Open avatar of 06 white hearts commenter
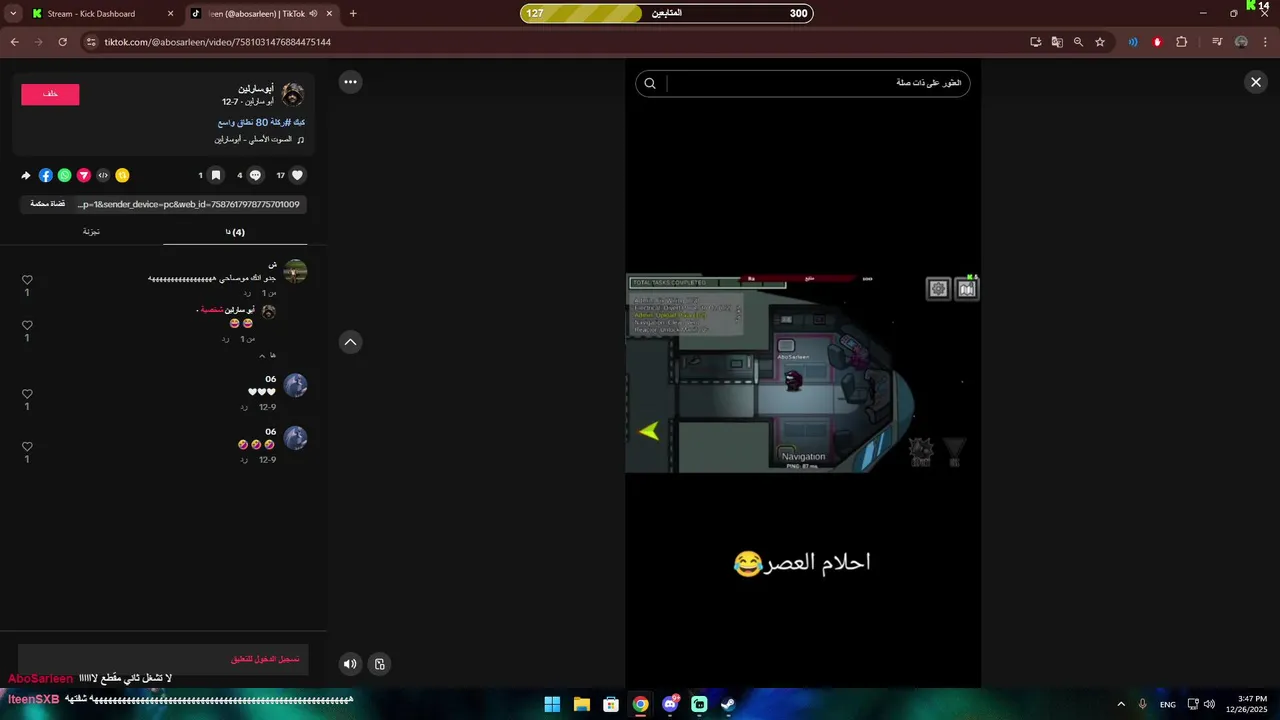Screen dimensions: 1280x720 click(x=295, y=385)
